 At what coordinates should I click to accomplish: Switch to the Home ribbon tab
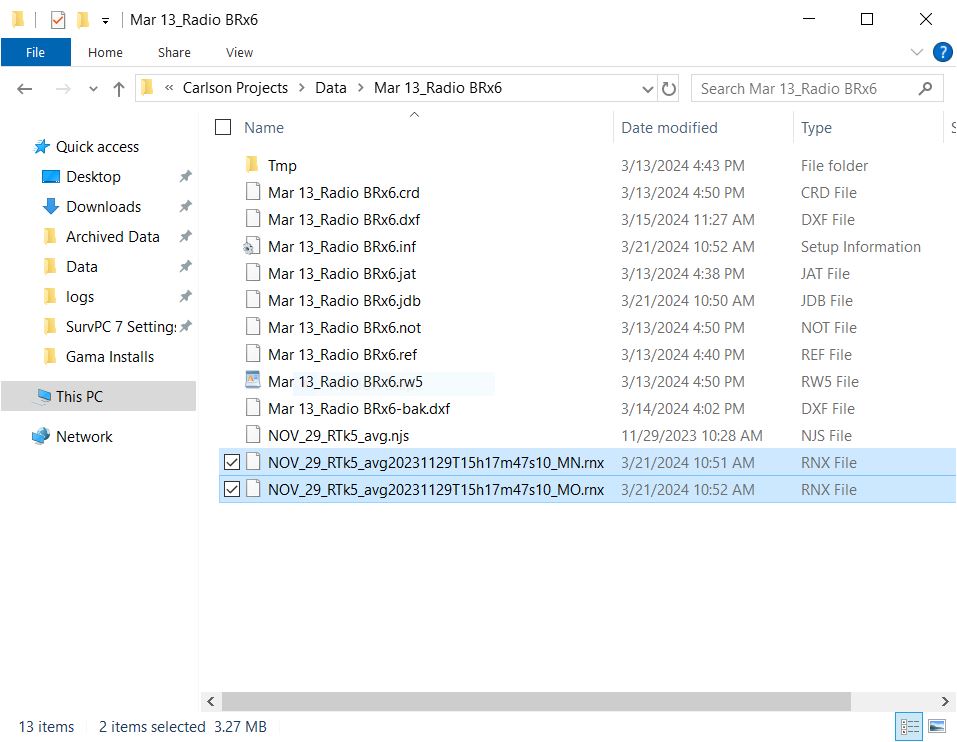pyautogui.click(x=105, y=52)
